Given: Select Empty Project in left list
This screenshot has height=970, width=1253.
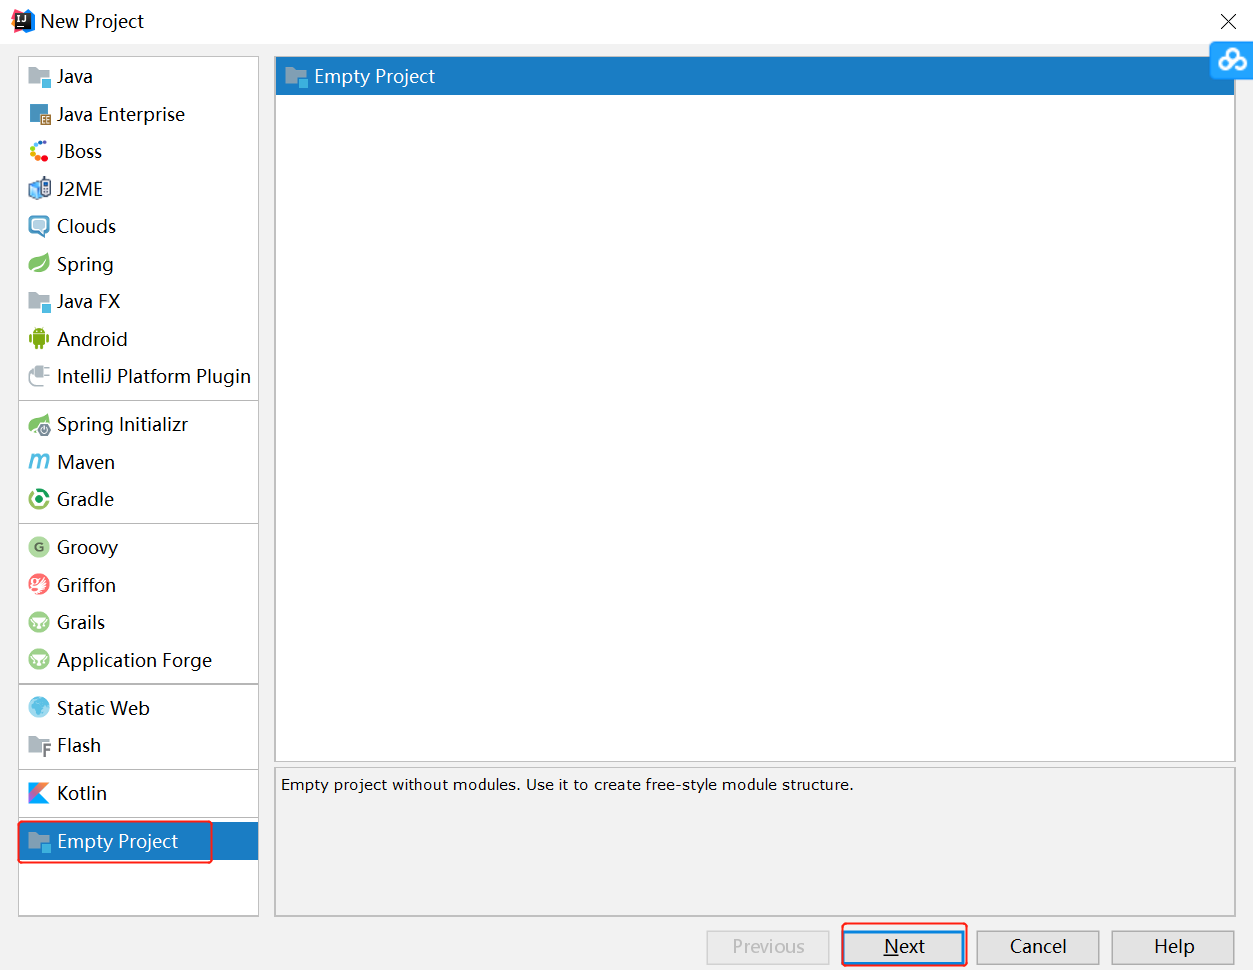Looking at the screenshot, I should pyautogui.click(x=138, y=841).
